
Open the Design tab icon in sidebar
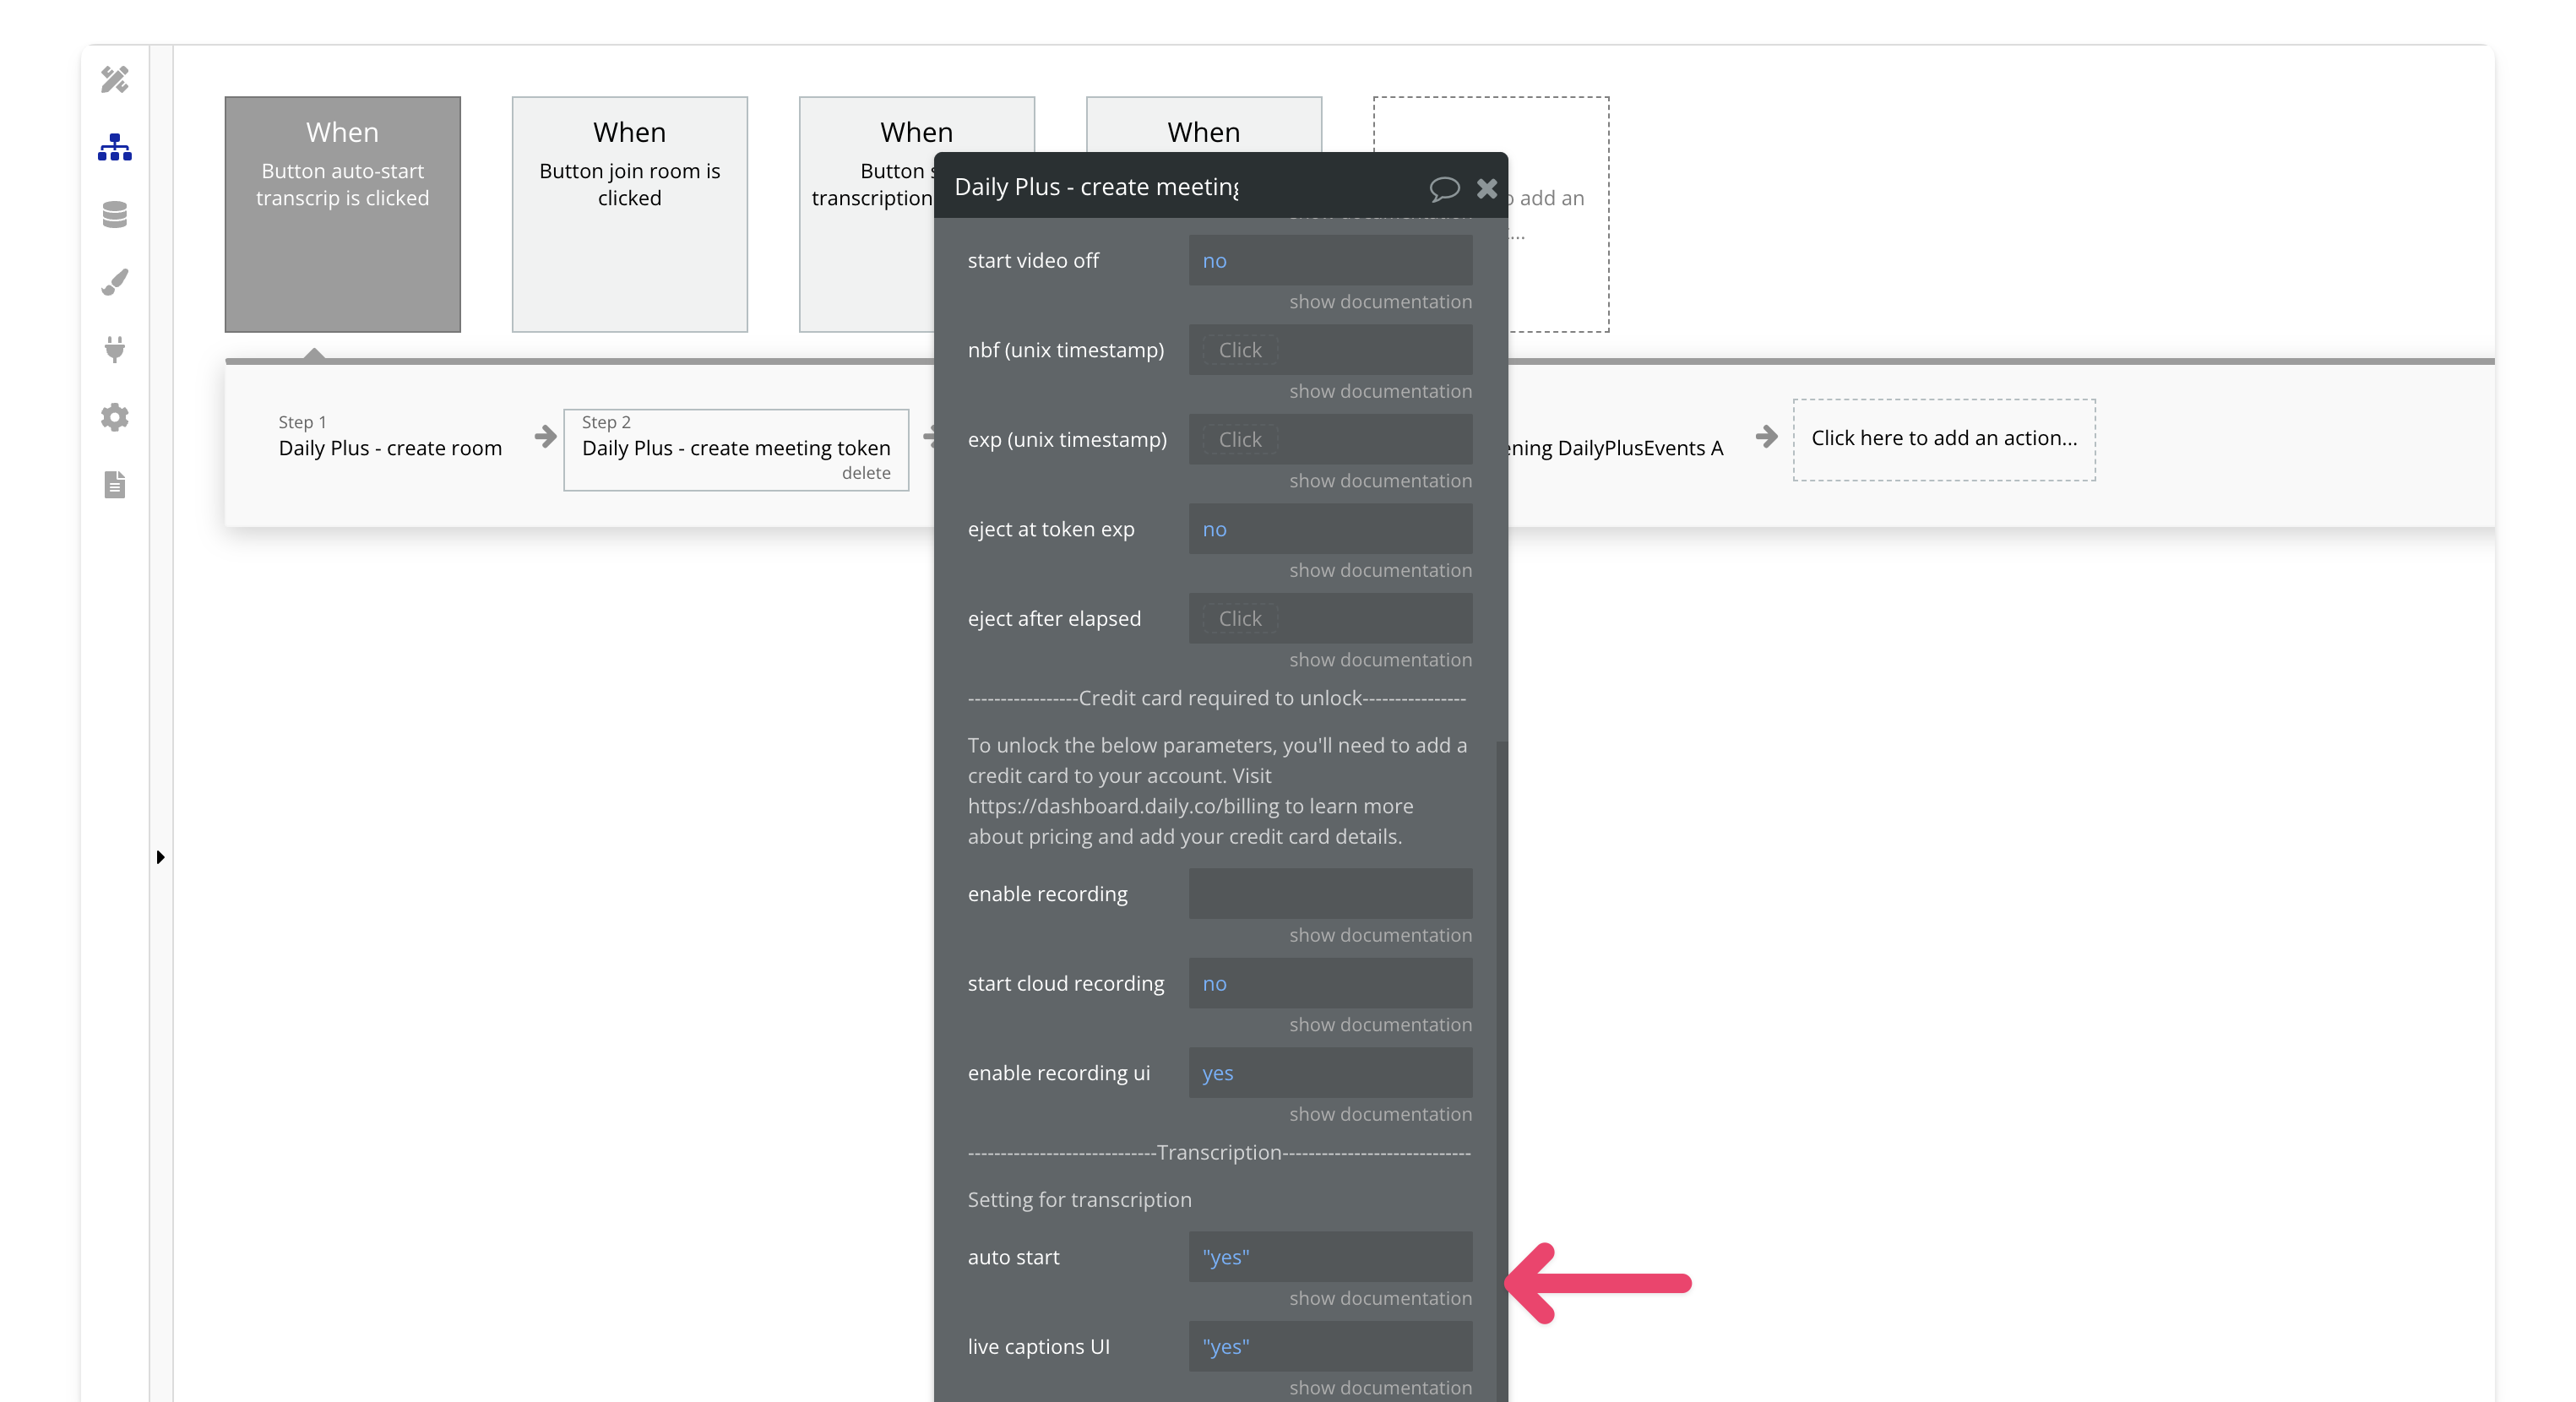point(115,79)
